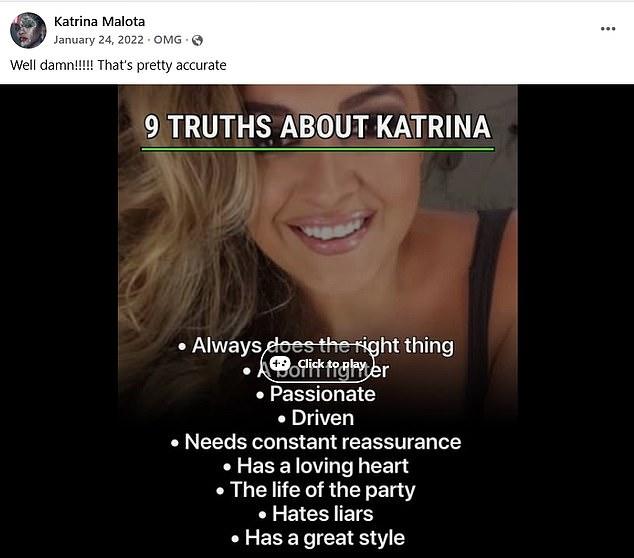Click the globe public audience icon

pyautogui.click(x=197, y=40)
